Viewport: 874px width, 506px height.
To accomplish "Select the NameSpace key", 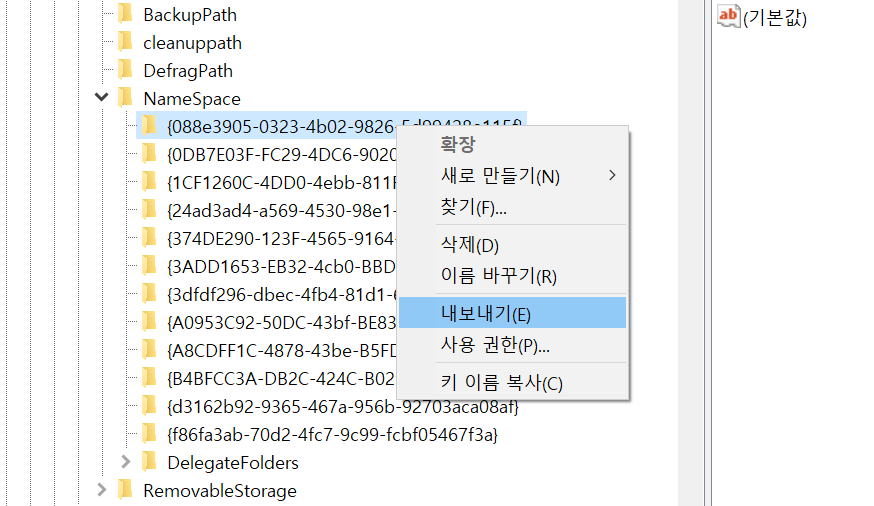I will point(192,99).
